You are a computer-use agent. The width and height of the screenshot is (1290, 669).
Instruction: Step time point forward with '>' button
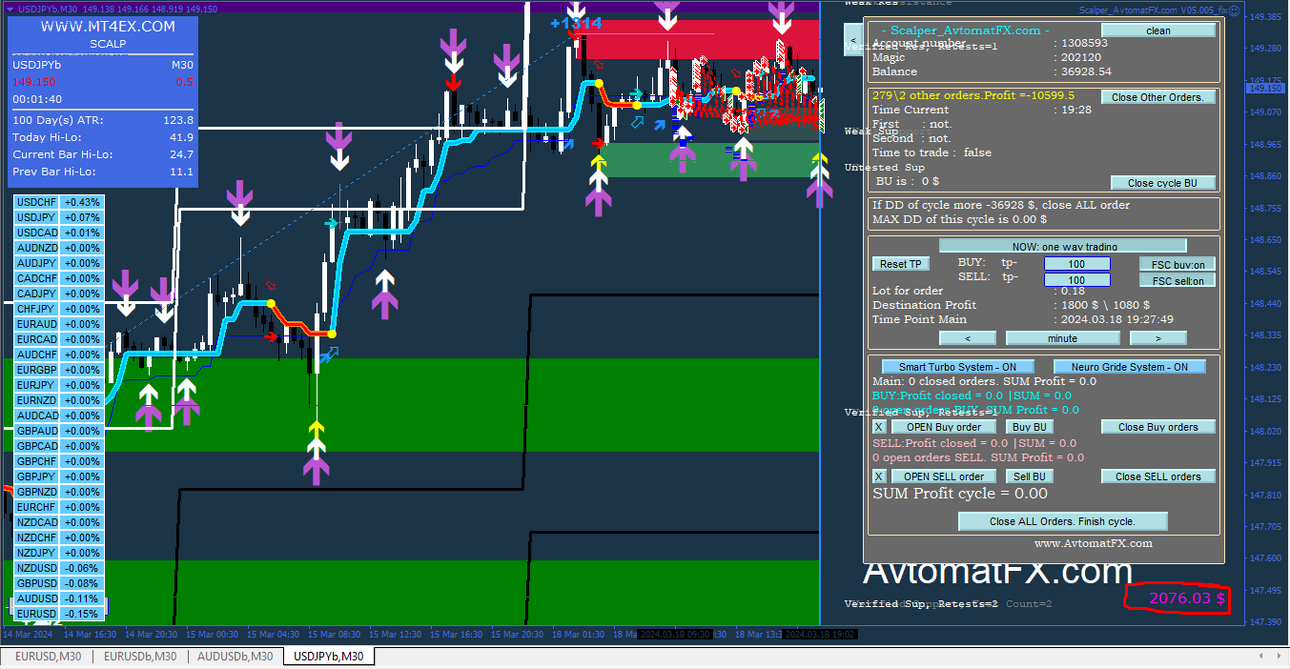point(1158,338)
